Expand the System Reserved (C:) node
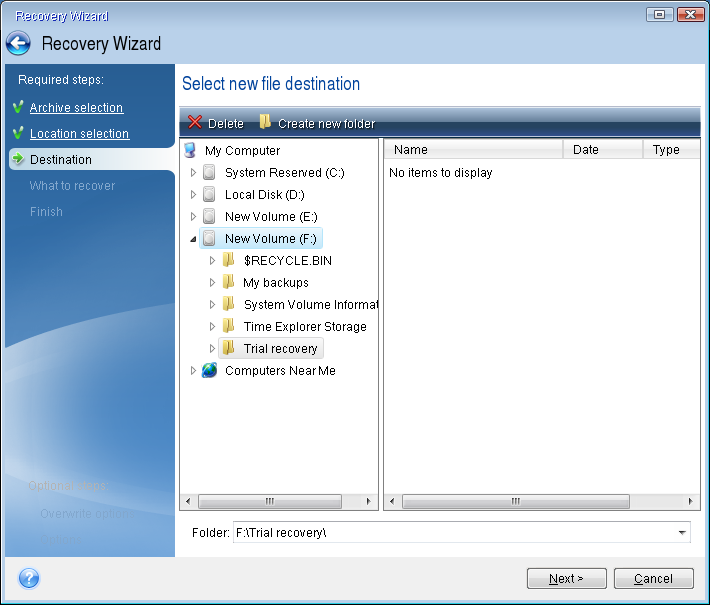710x605 pixels. pyautogui.click(x=194, y=173)
